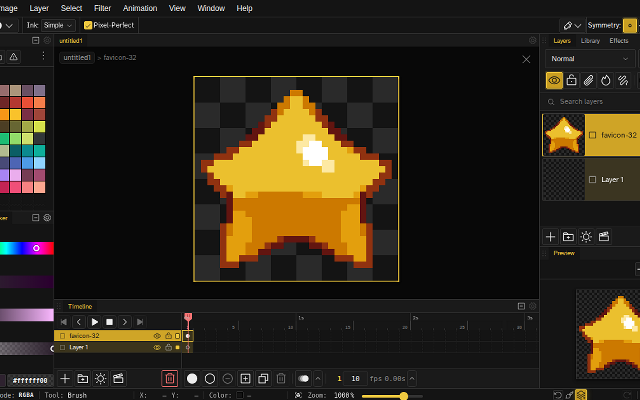The width and height of the screenshot is (640, 400).
Task: Click the filled circle keyframe icon
Action: (x=192, y=379)
